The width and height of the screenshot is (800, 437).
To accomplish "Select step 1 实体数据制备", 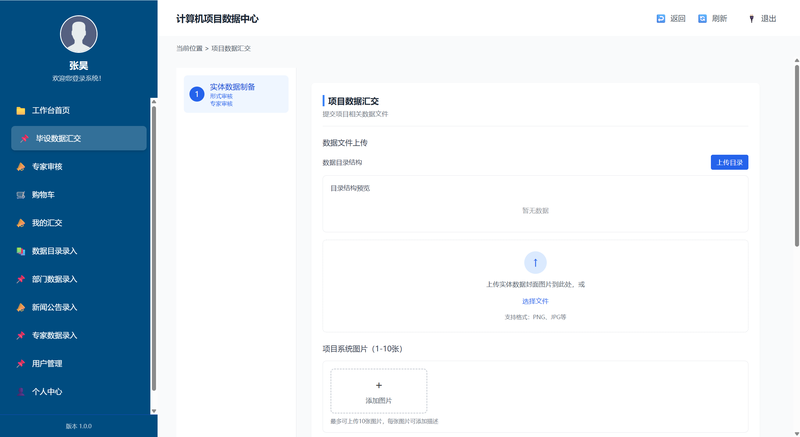I will [236, 94].
